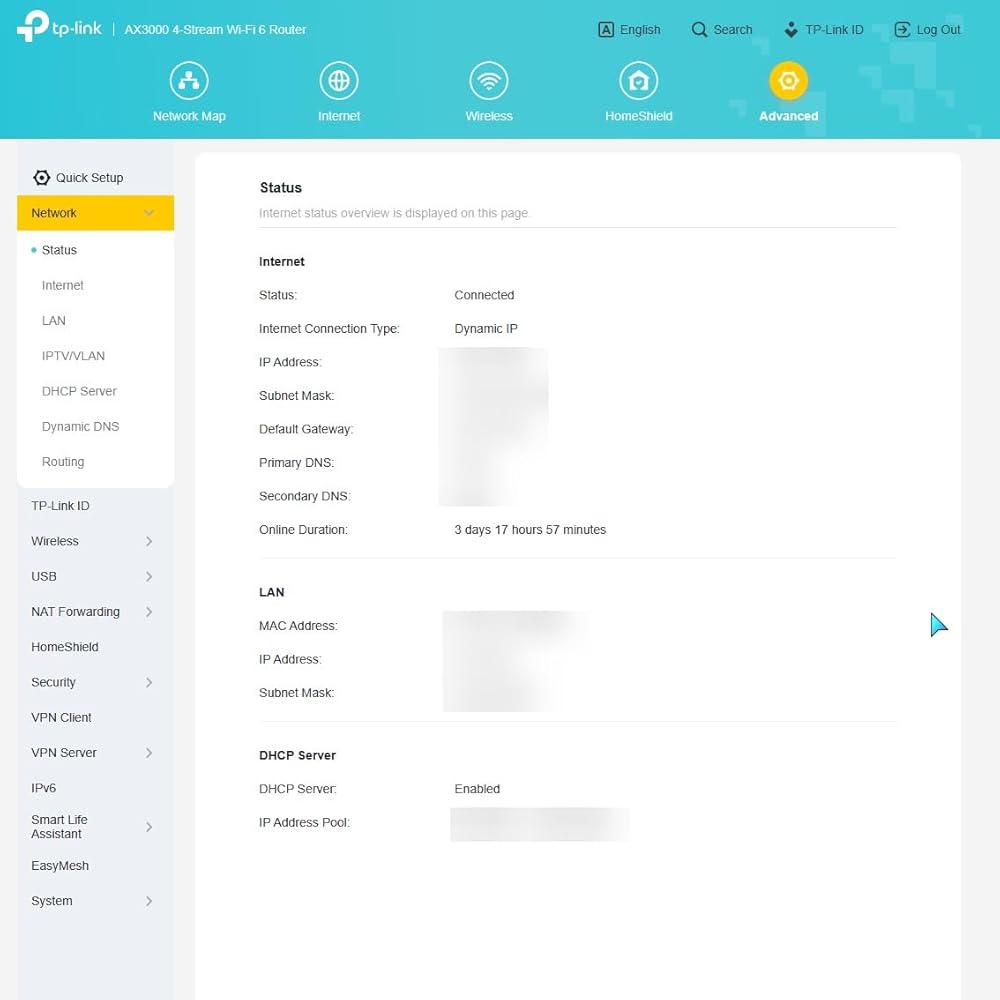The image size is (1000, 1000).
Task: Select the HomeShield house icon
Action: 638,81
